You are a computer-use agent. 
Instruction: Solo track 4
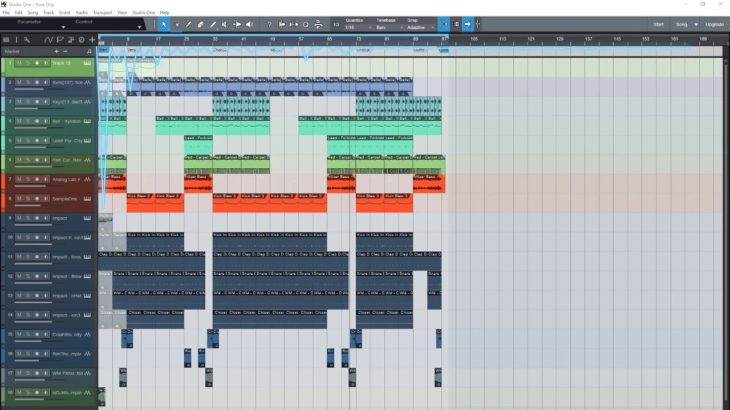[28, 121]
